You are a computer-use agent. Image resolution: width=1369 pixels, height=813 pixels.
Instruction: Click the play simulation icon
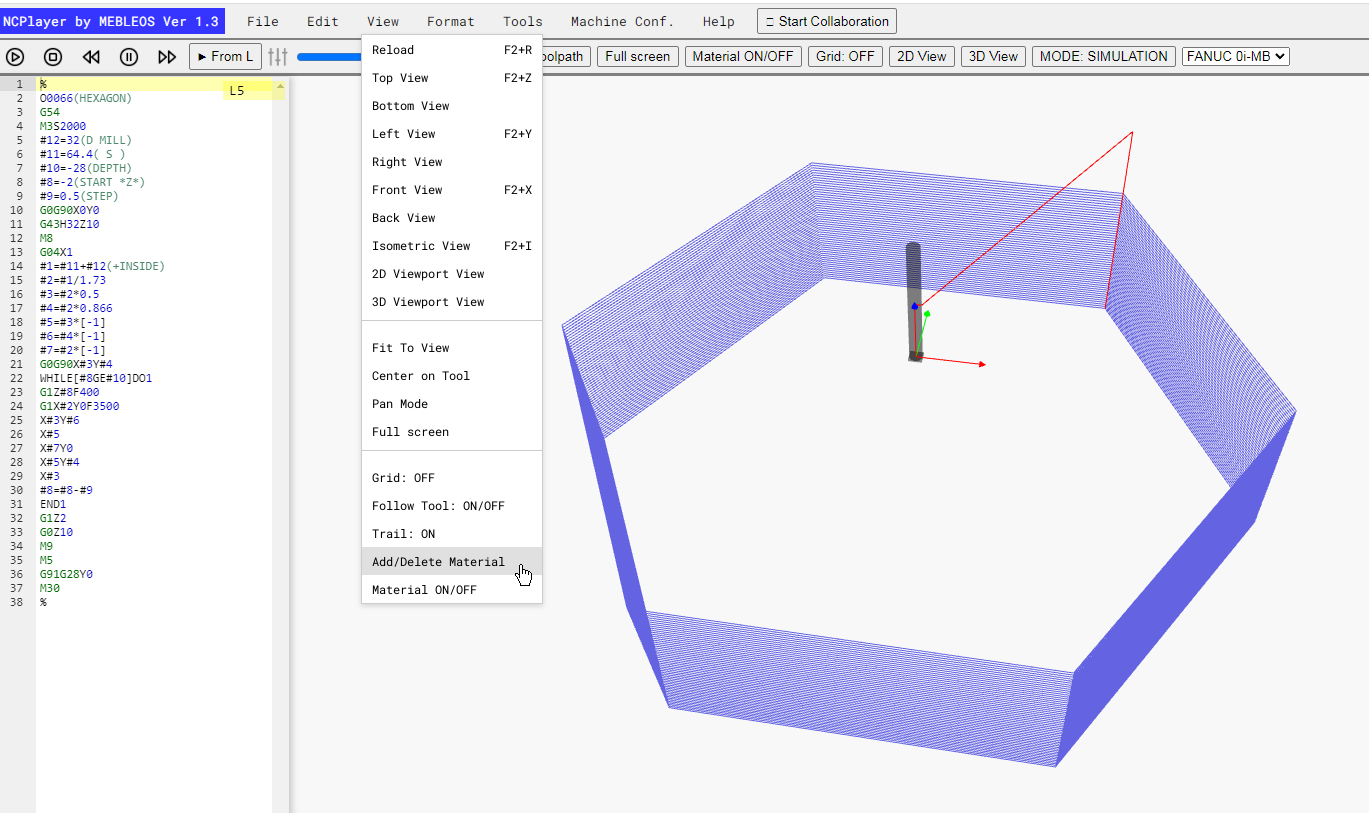point(16,57)
